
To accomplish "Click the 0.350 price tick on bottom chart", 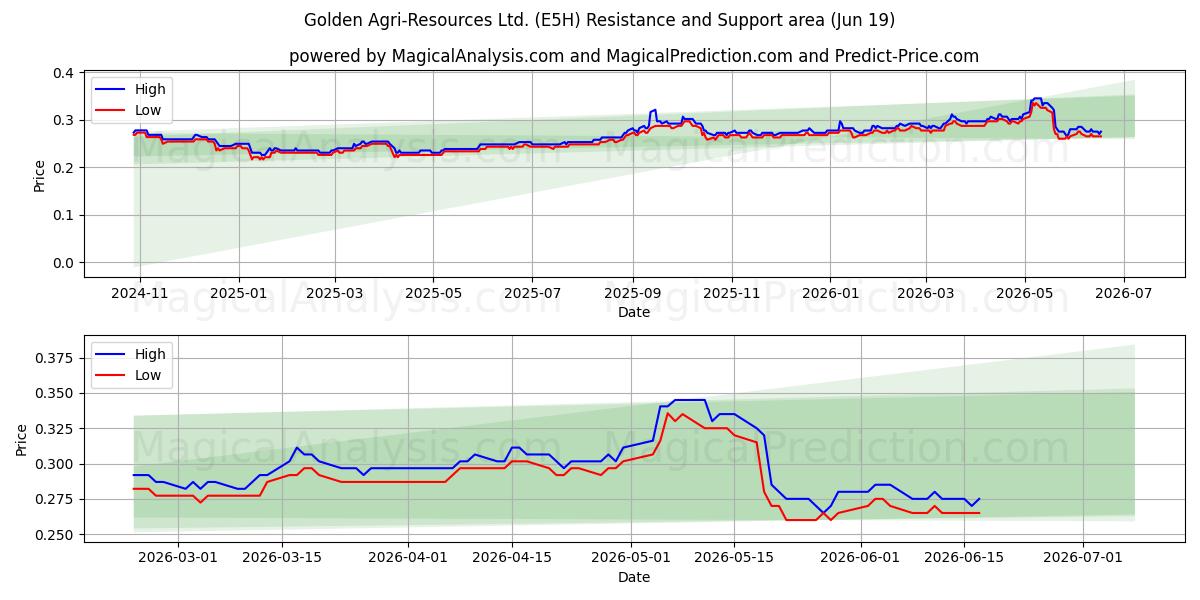I will coord(55,393).
